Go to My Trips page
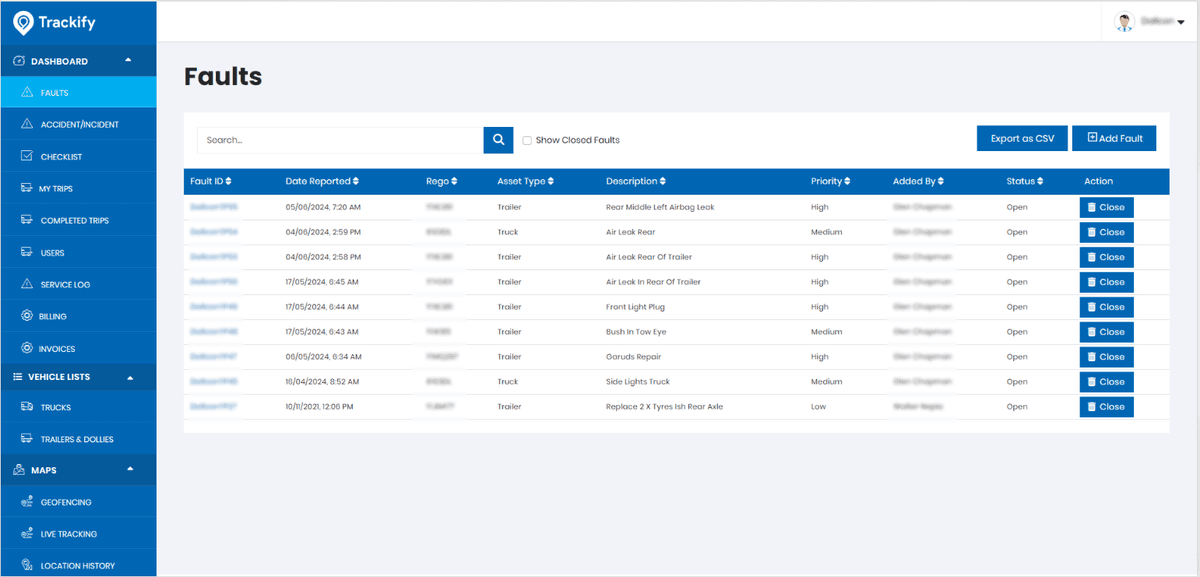The width and height of the screenshot is (1200, 577). click(56, 189)
